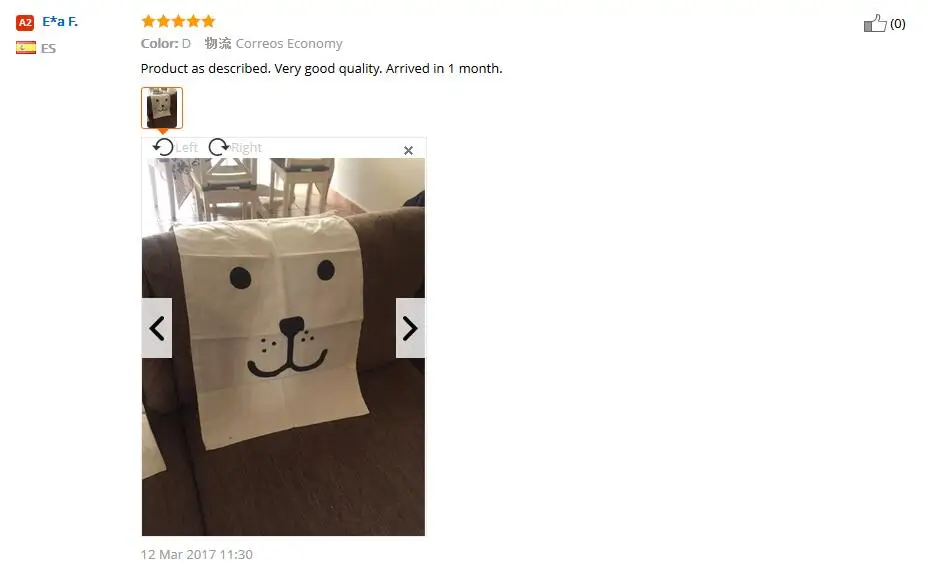The image size is (932, 573).
Task: Click the thumbs up helpful icon
Action: point(875,23)
